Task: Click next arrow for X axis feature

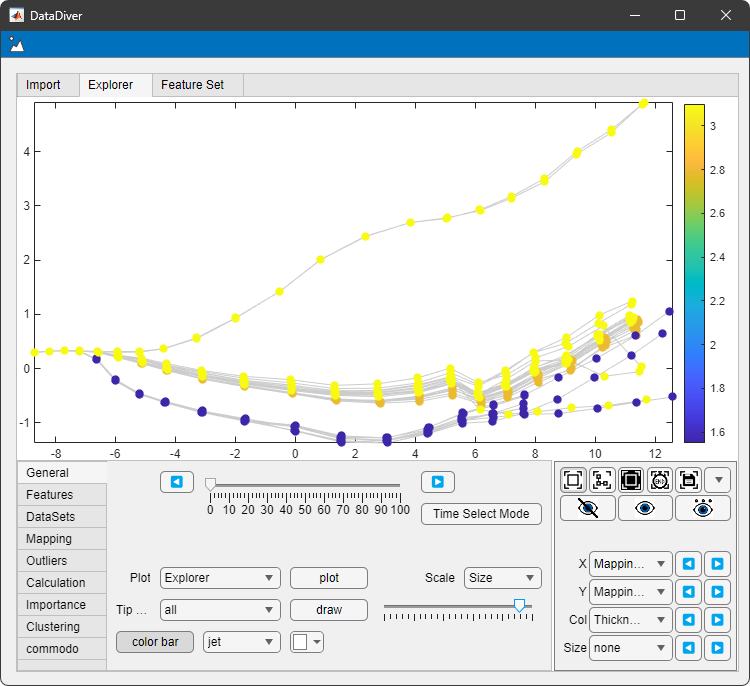Action: [717, 564]
